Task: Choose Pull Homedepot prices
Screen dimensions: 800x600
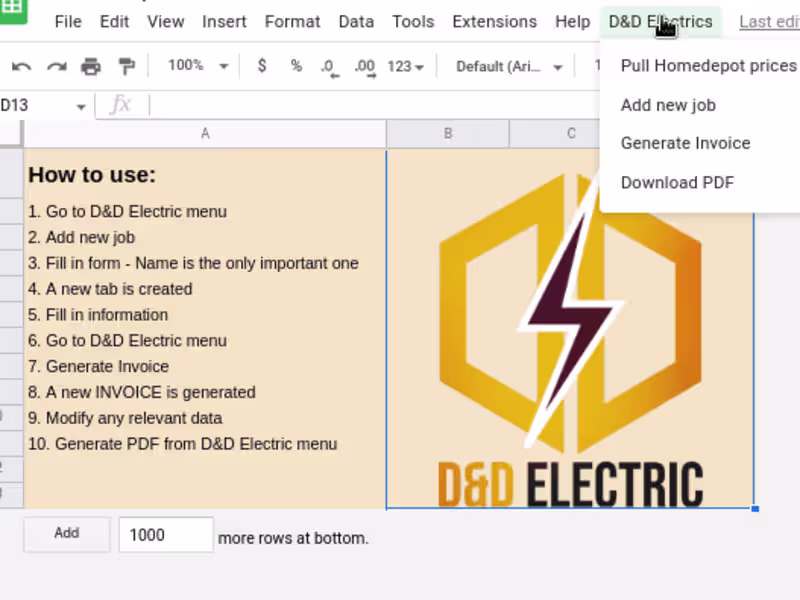Action: [x=708, y=66]
